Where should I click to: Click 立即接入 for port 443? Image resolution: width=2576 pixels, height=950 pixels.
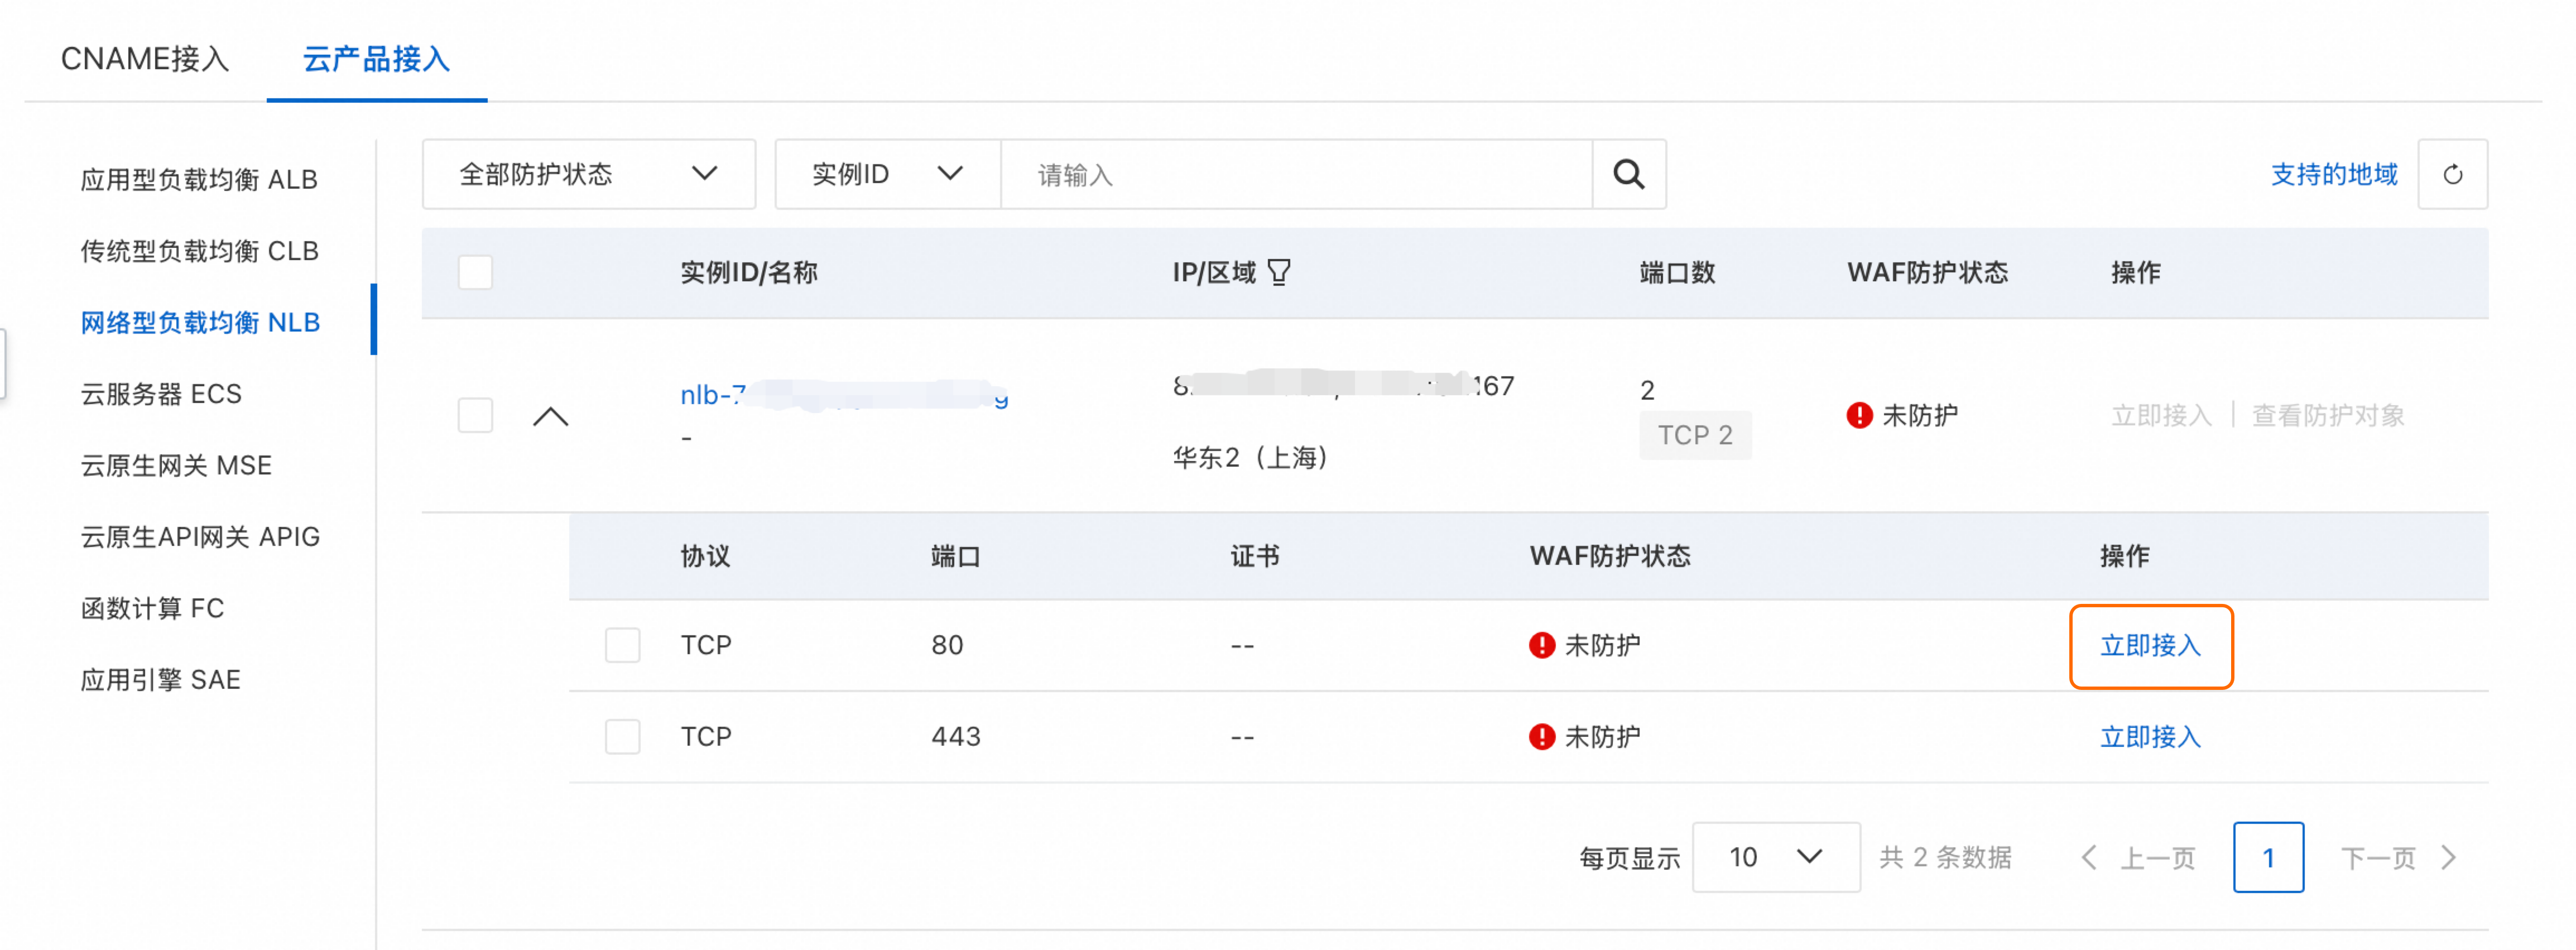click(2150, 737)
